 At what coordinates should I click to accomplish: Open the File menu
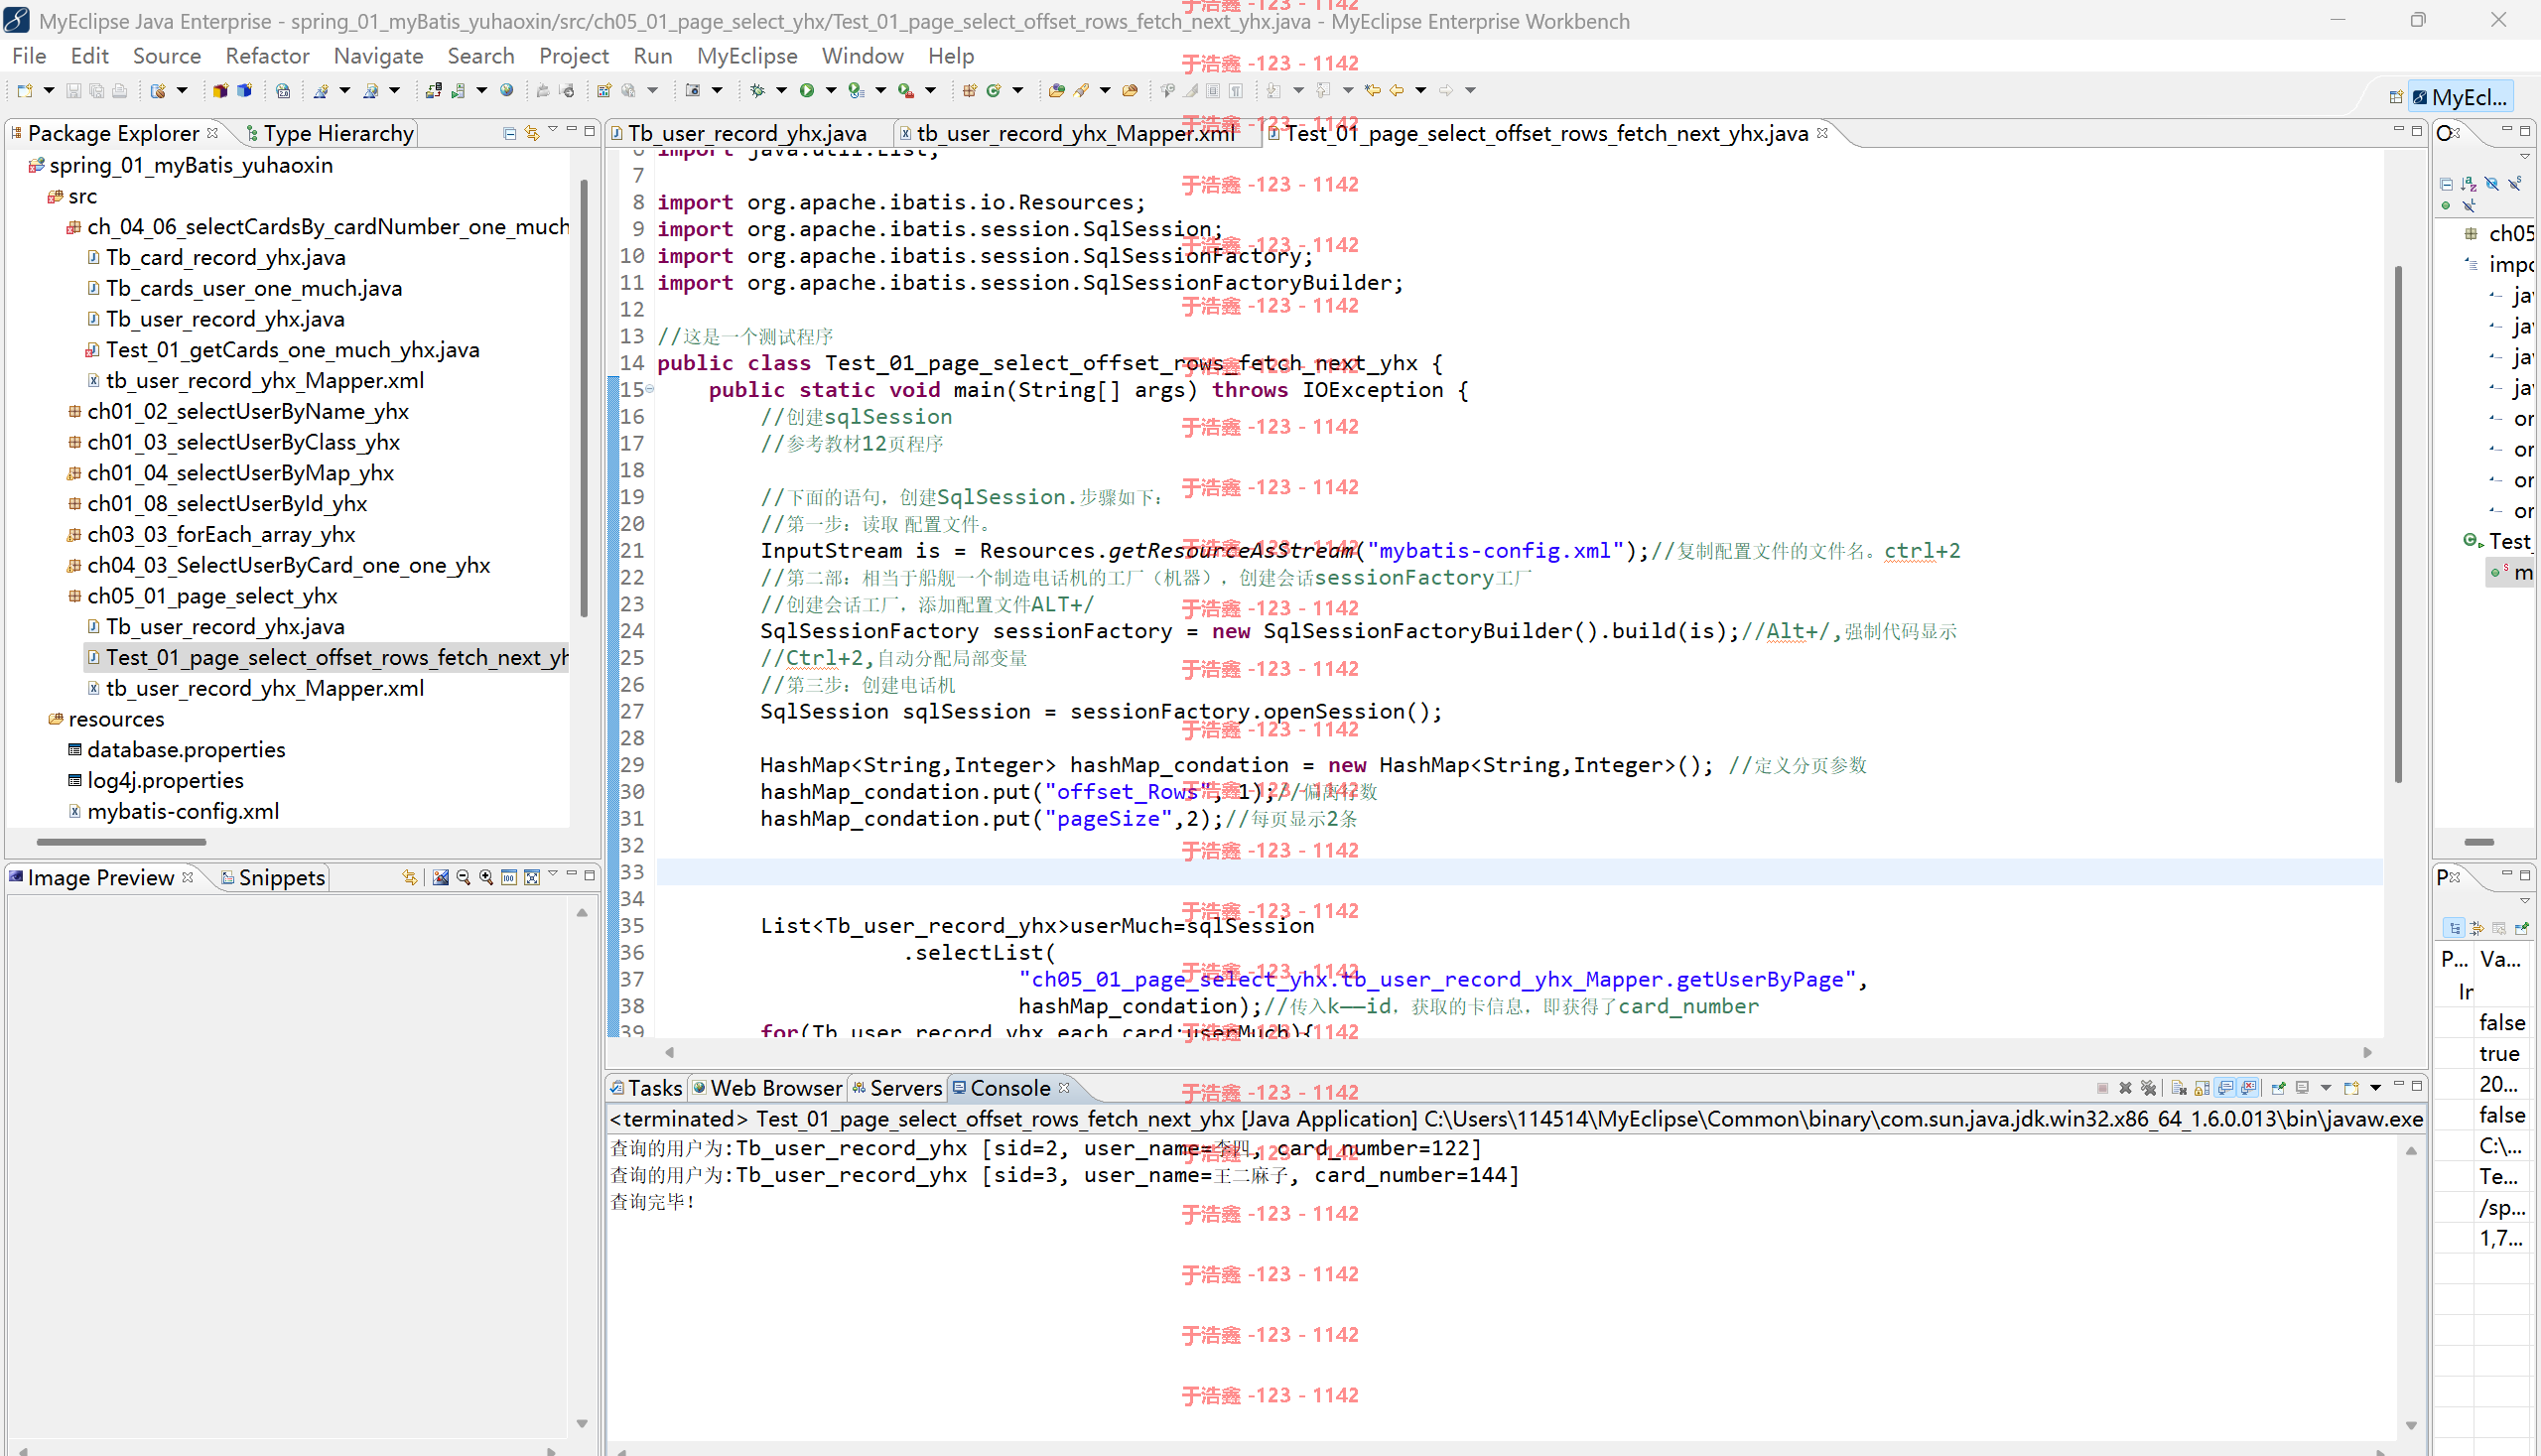(x=29, y=56)
